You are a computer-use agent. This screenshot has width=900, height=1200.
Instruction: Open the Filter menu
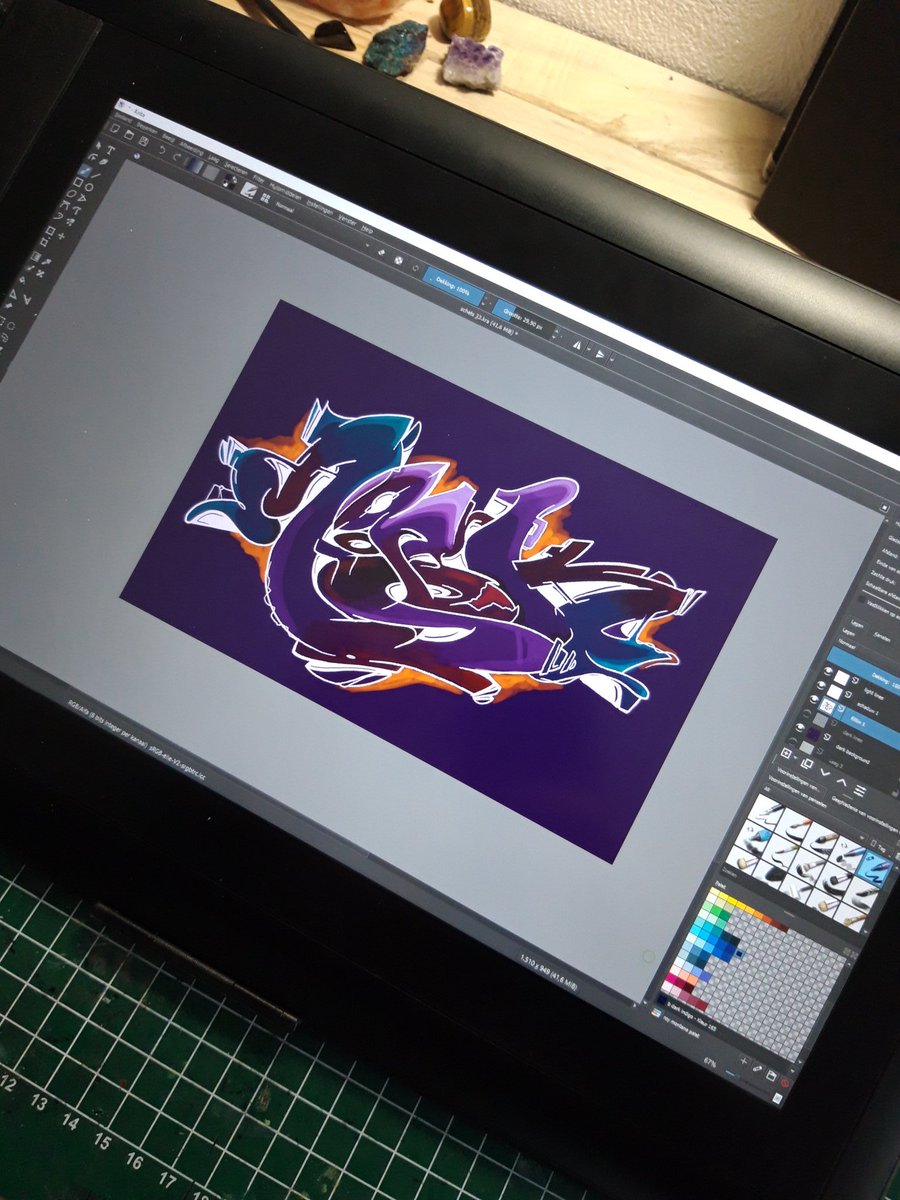pos(259,178)
